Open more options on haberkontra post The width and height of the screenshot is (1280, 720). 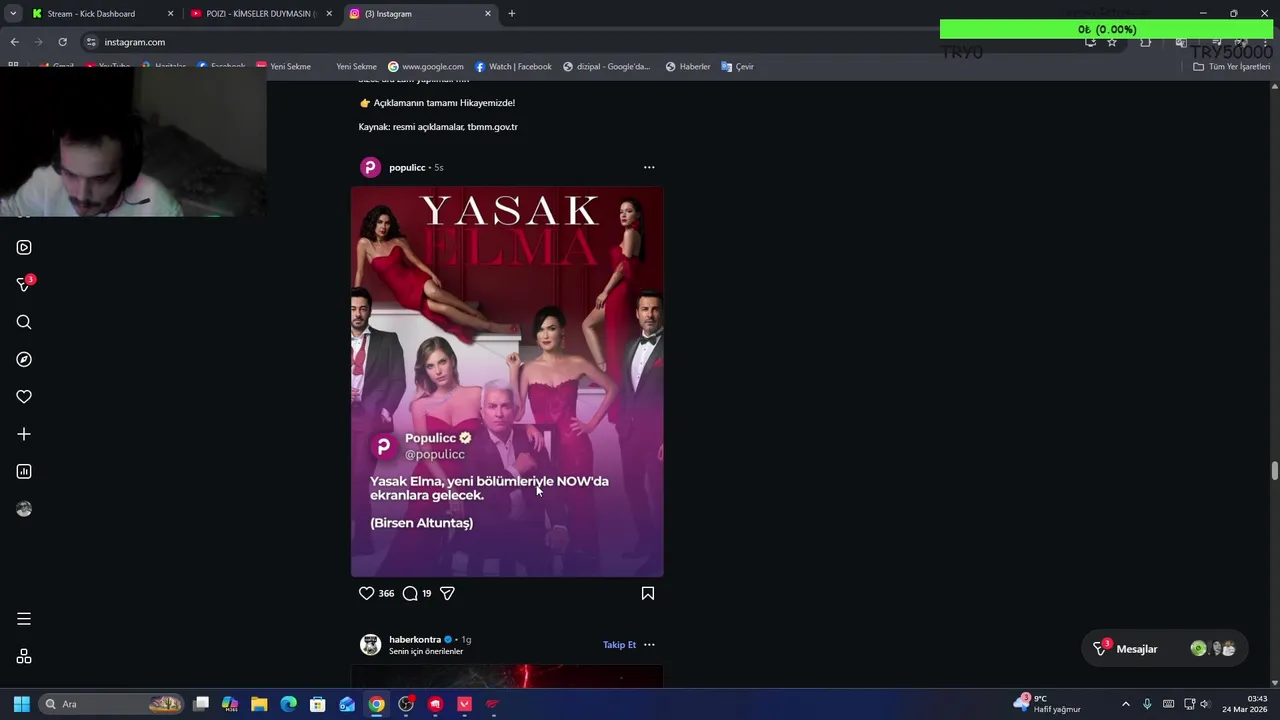click(x=649, y=645)
